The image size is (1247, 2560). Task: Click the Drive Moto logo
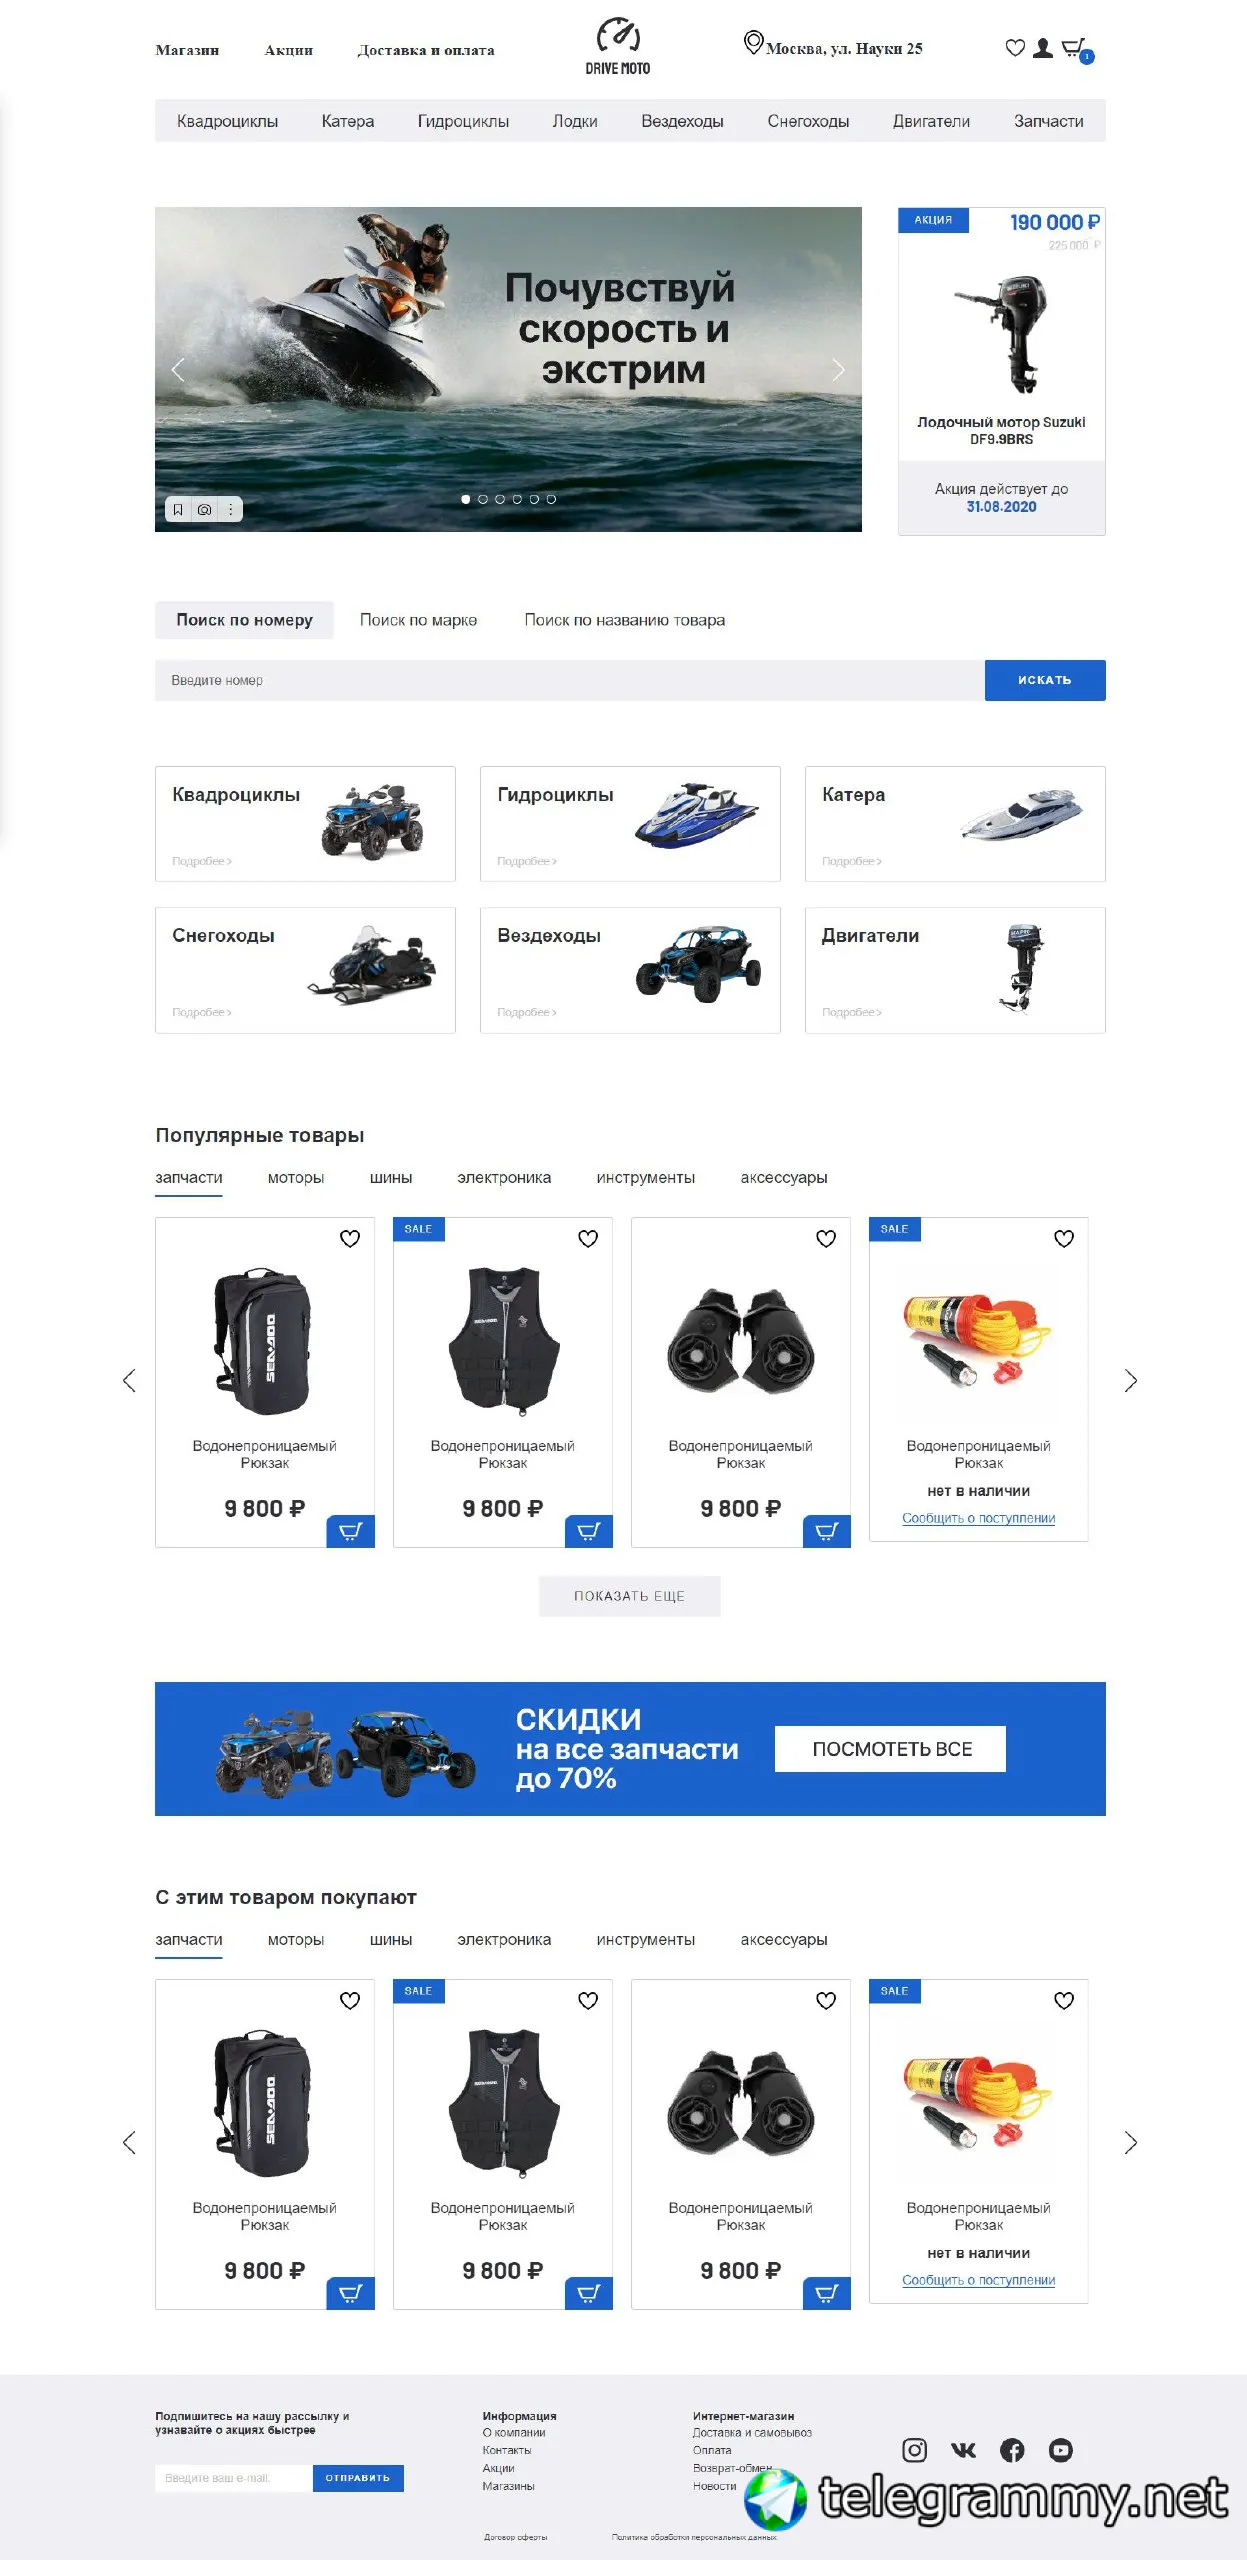[x=618, y=47]
